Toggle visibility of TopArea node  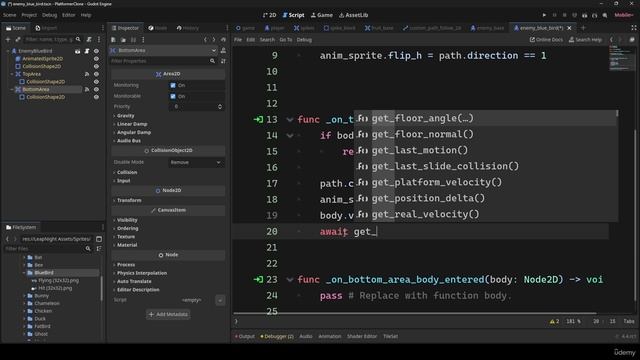click(x=96, y=74)
